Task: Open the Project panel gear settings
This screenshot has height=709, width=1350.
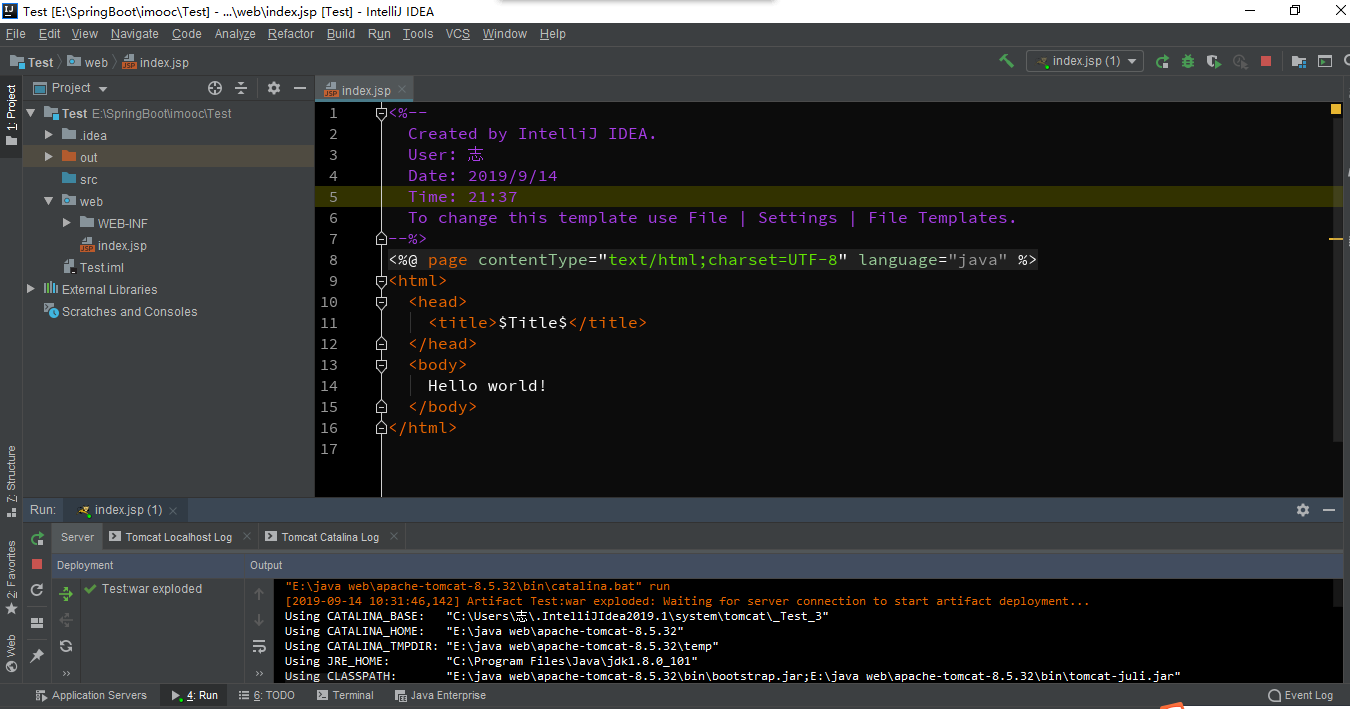Action: click(x=274, y=88)
